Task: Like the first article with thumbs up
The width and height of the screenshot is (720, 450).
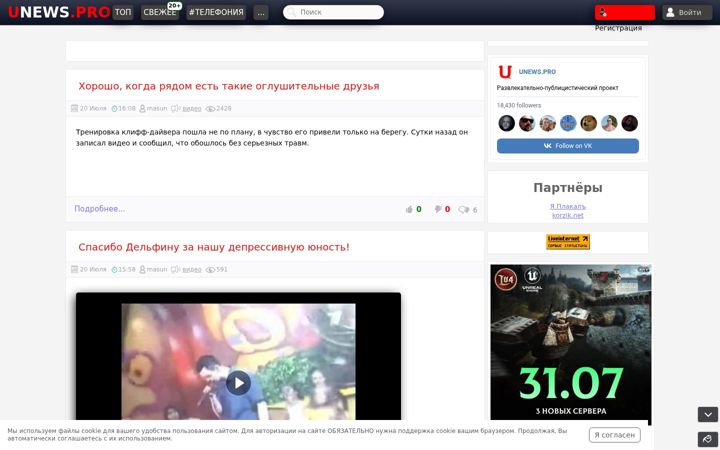Action: [x=409, y=209]
